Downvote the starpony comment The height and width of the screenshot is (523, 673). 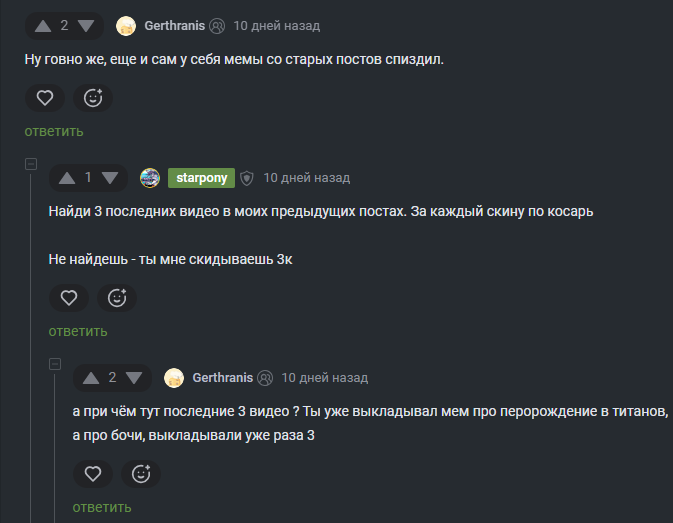tap(109, 178)
